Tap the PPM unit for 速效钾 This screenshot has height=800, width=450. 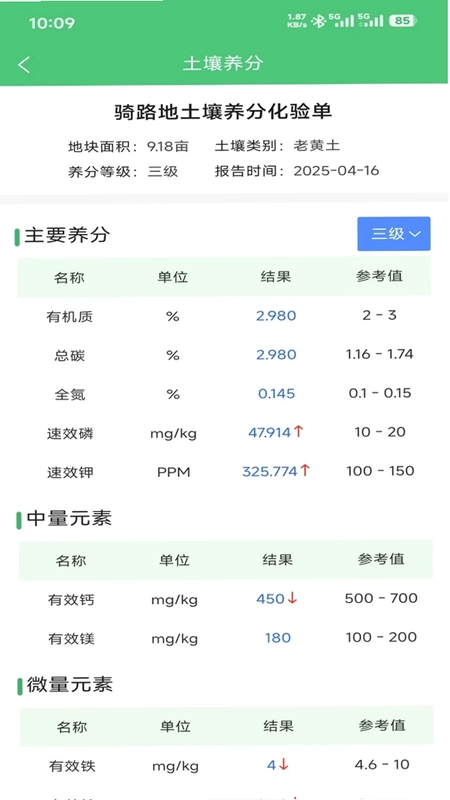pyautogui.click(x=173, y=472)
